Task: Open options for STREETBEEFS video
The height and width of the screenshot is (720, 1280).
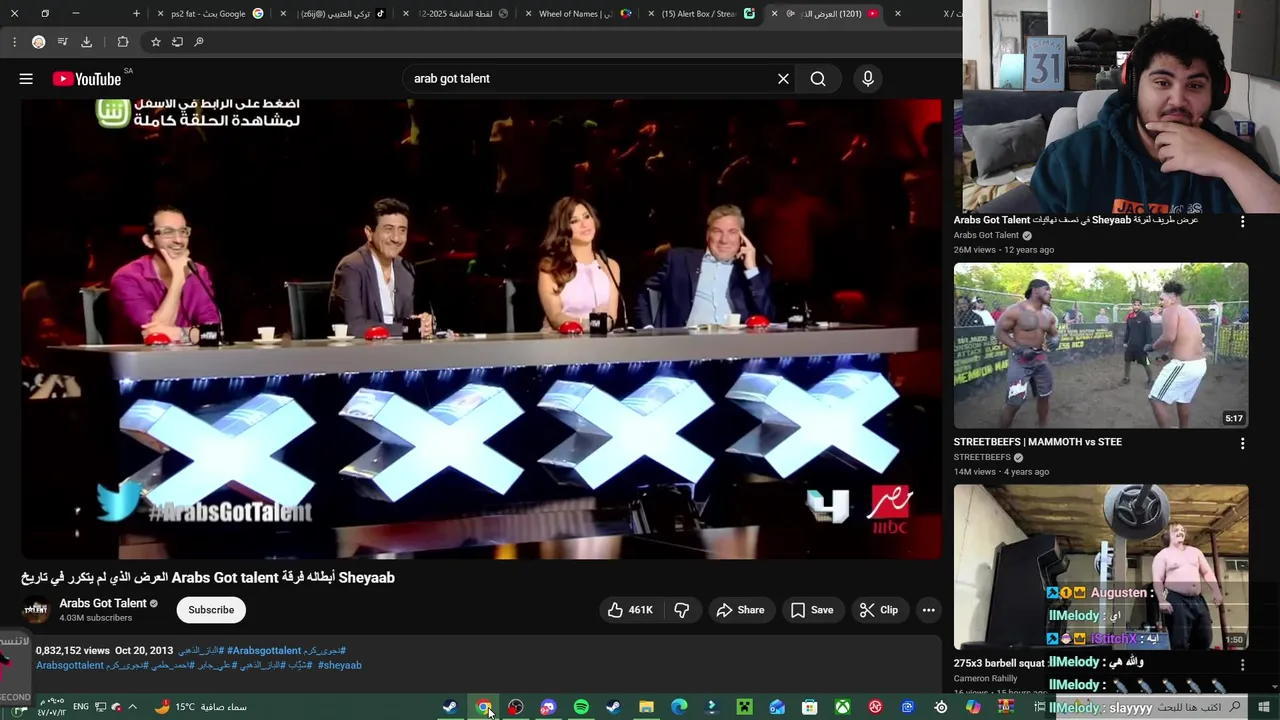Action: [x=1242, y=443]
